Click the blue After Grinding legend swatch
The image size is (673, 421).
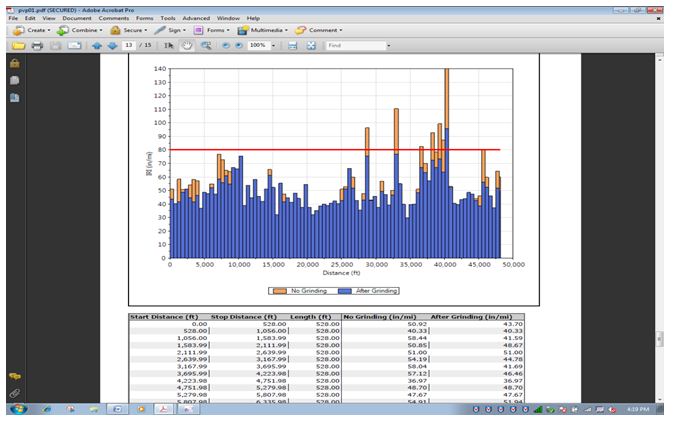pyautogui.click(x=345, y=291)
